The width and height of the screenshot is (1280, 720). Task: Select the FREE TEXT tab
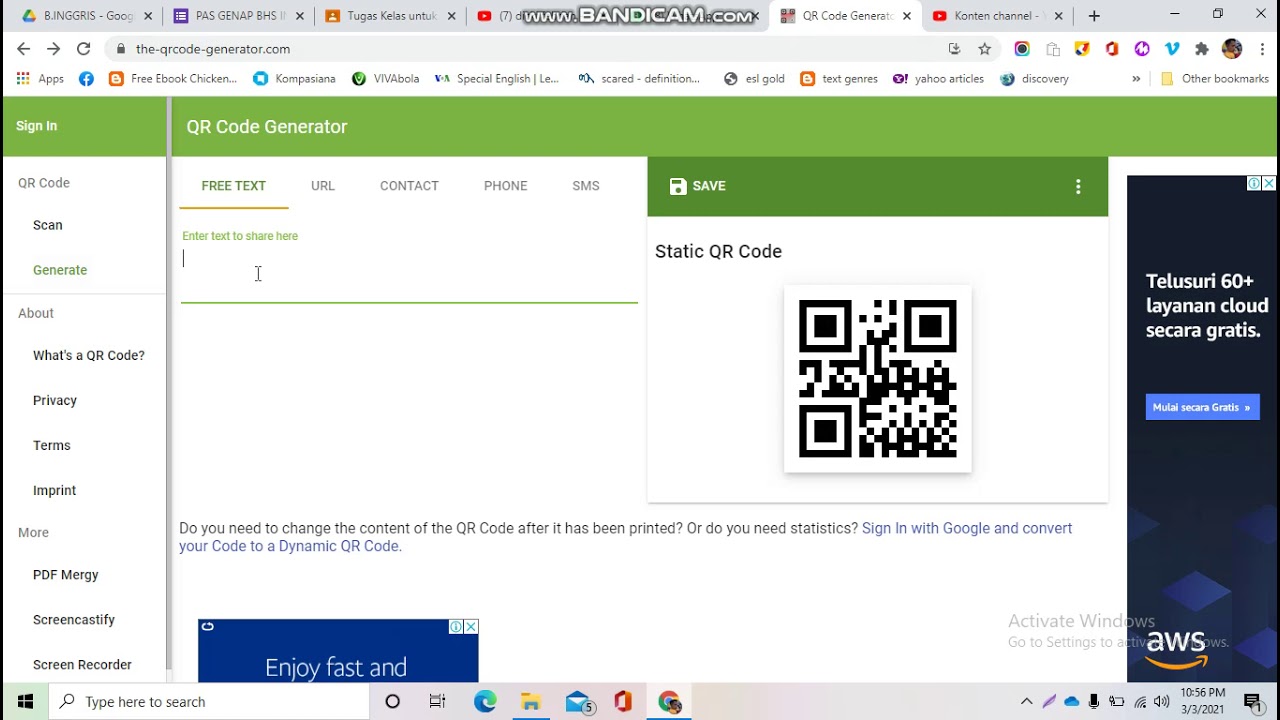click(234, 186)
